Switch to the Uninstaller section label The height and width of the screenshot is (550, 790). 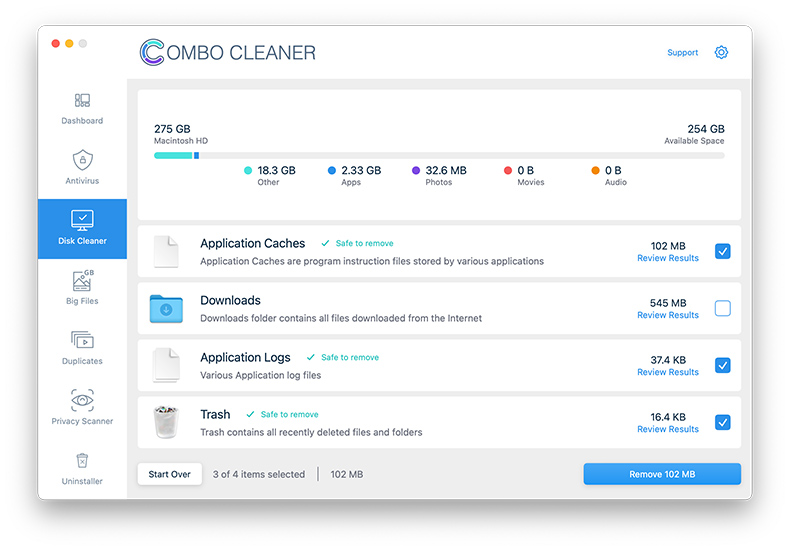82,481
